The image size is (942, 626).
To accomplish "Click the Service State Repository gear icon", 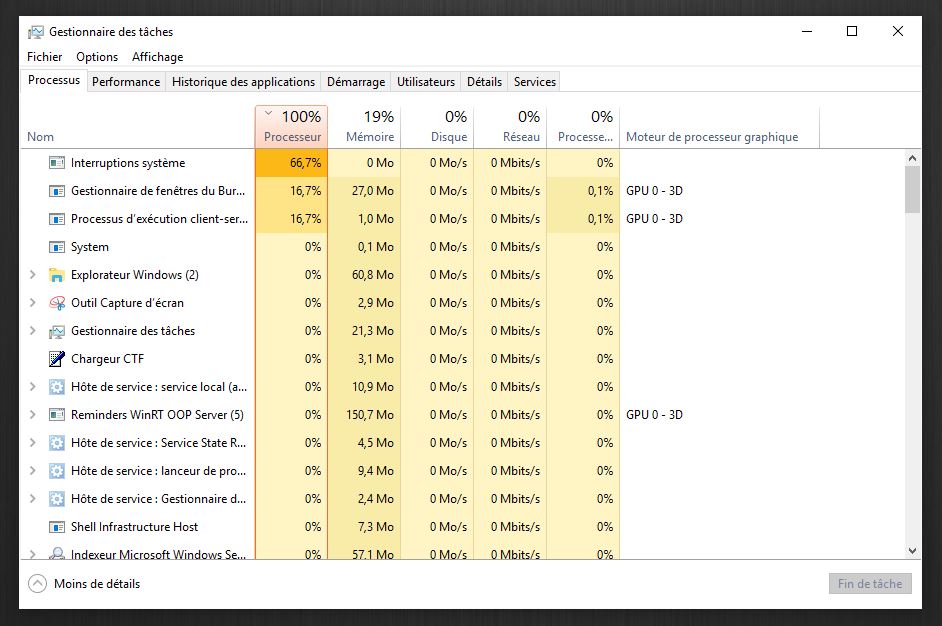I will 56,443.
